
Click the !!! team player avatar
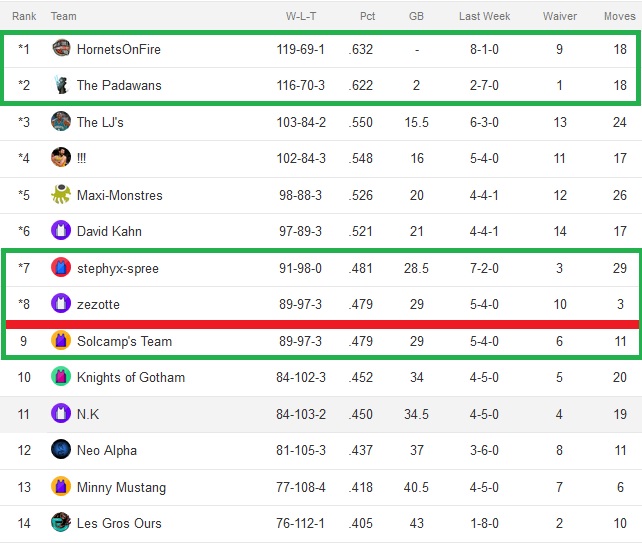click(61, 157)
